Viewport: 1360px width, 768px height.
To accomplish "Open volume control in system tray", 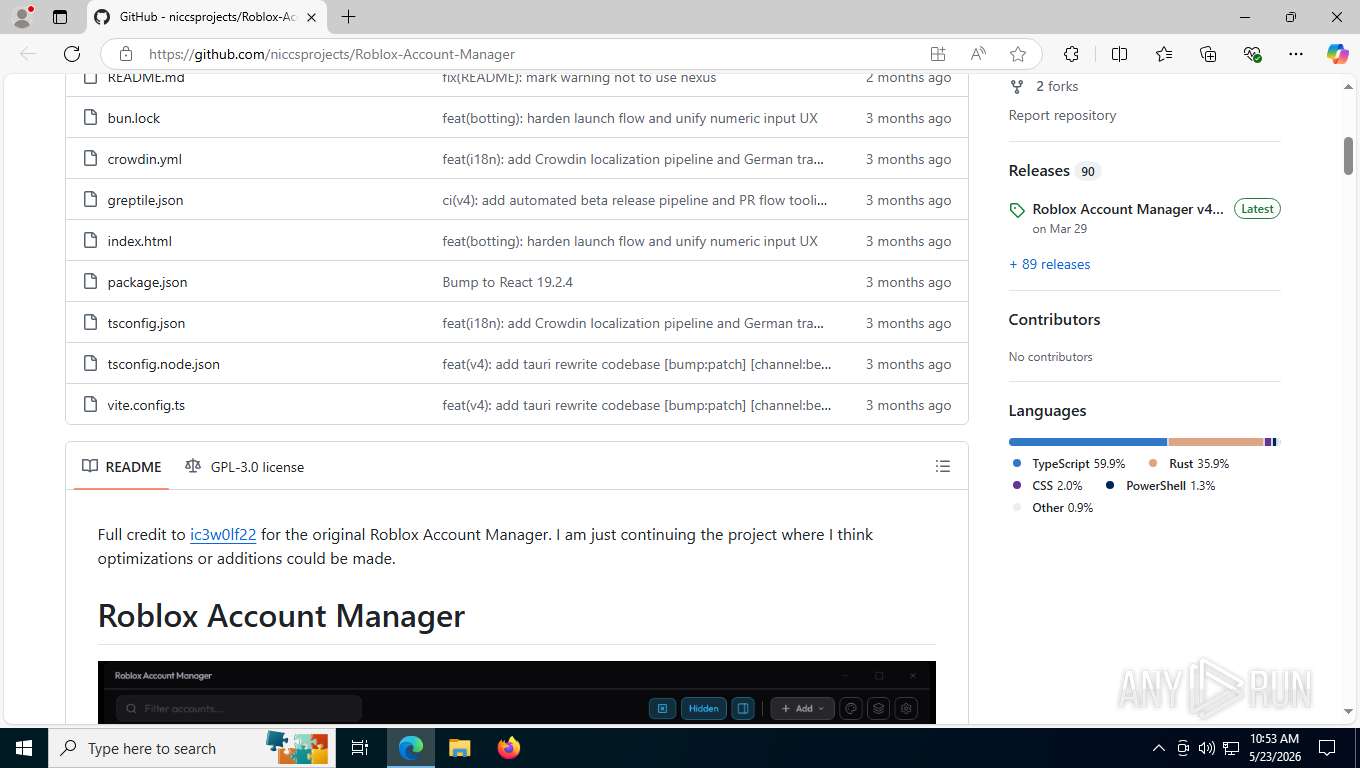I will click(x=1206, y=748).
